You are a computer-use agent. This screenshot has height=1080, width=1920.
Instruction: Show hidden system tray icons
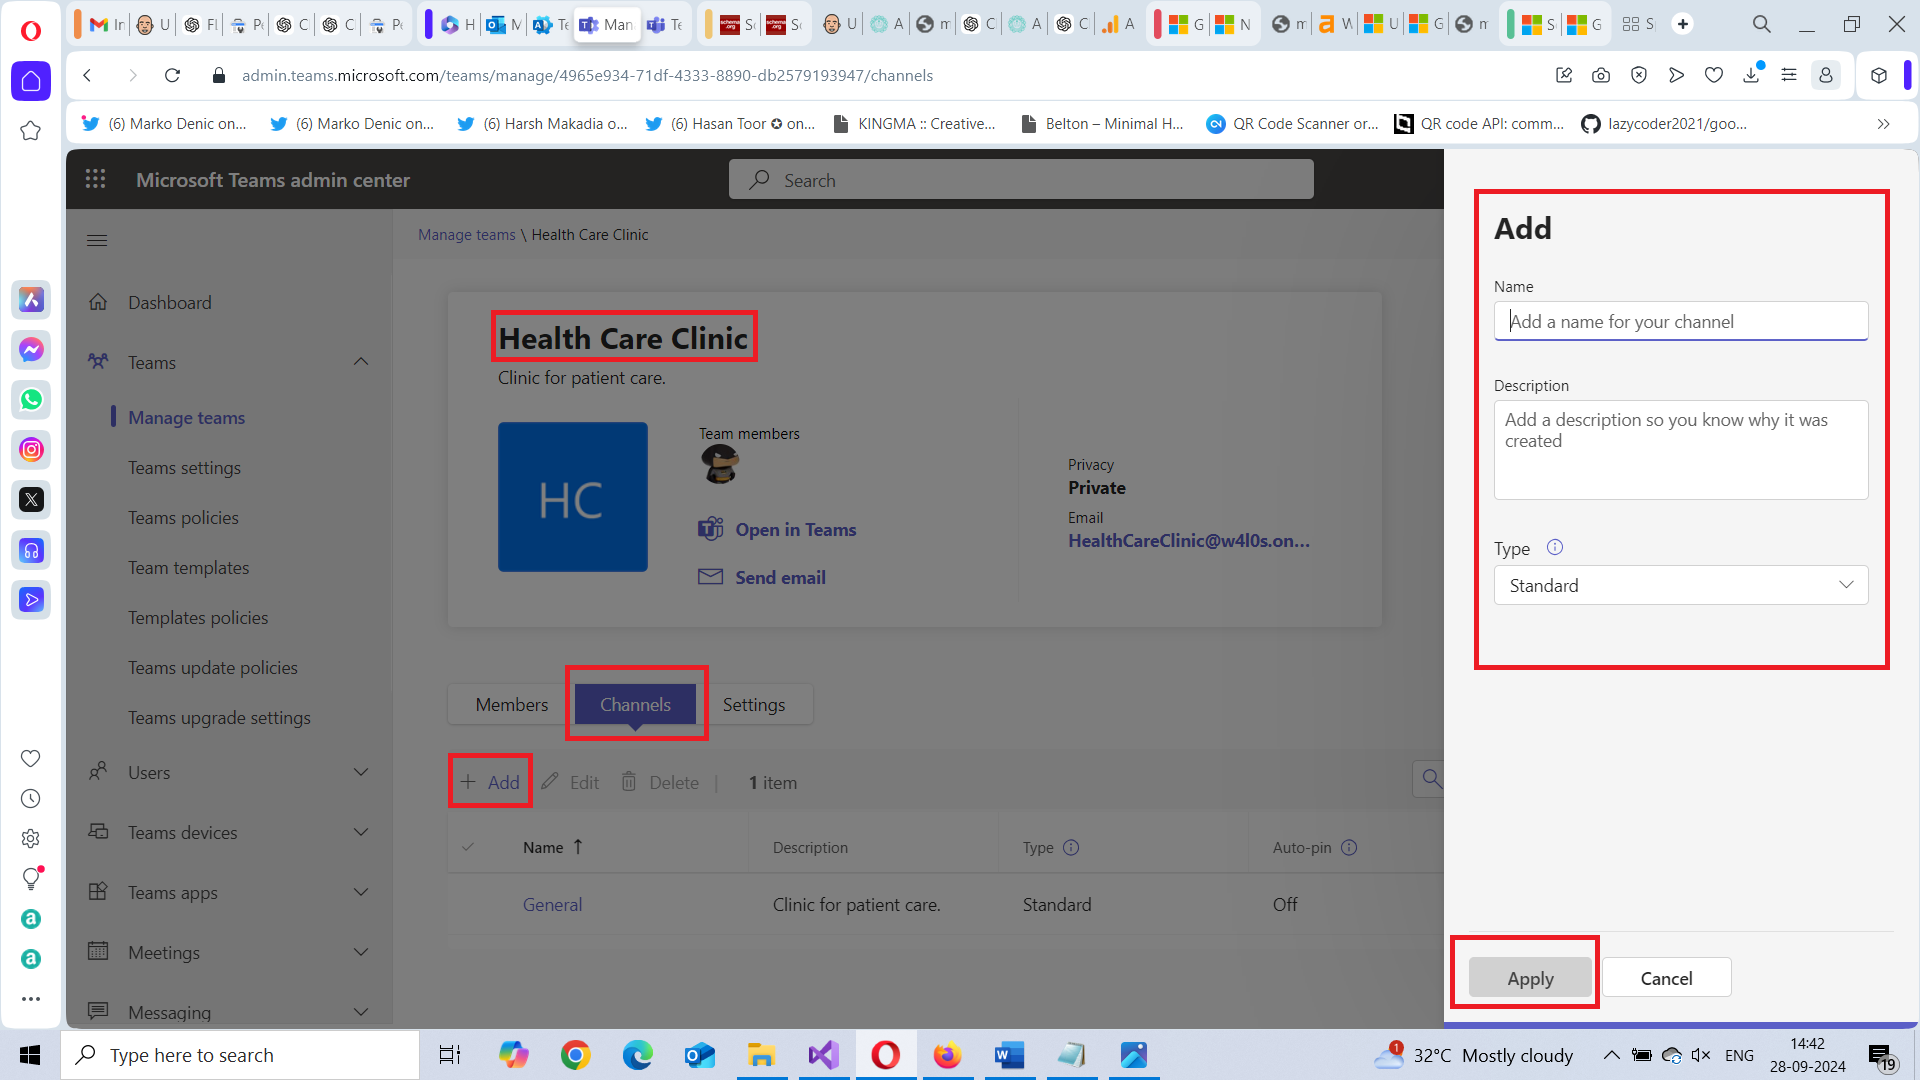(1611, 1055)
